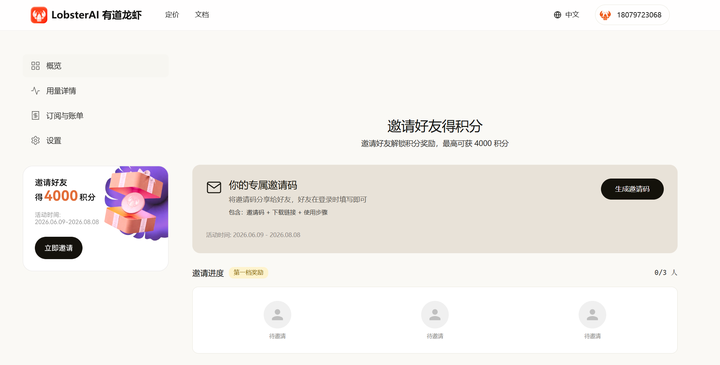
Task: Click the 第一档奖励 badge
Action: [248, 272]
